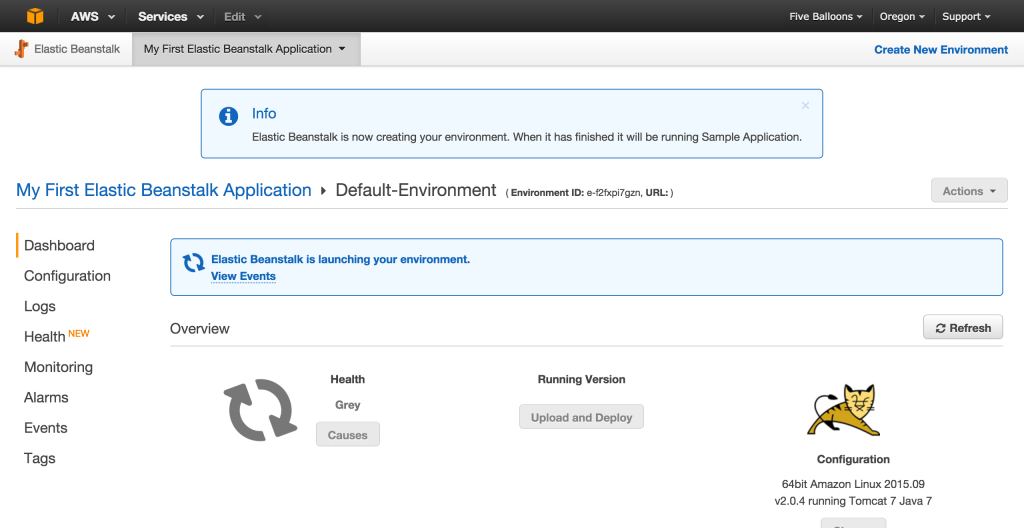Click the blue Info circle icon
1024x528 pixels.
click(228, 116)
